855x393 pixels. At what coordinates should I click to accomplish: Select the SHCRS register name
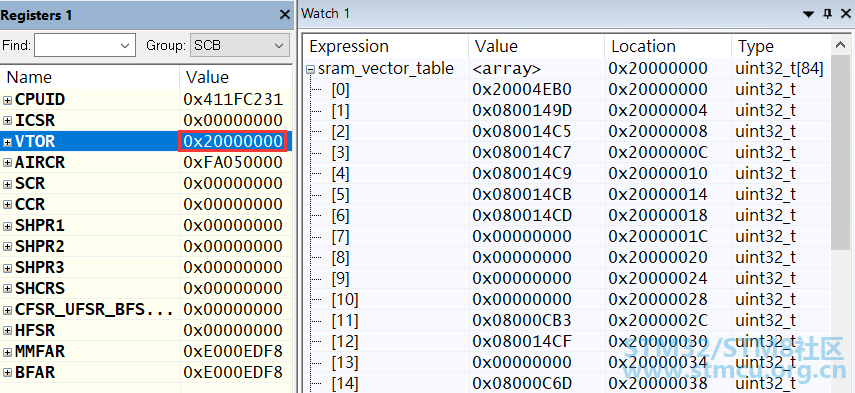(x=40, y=289)
